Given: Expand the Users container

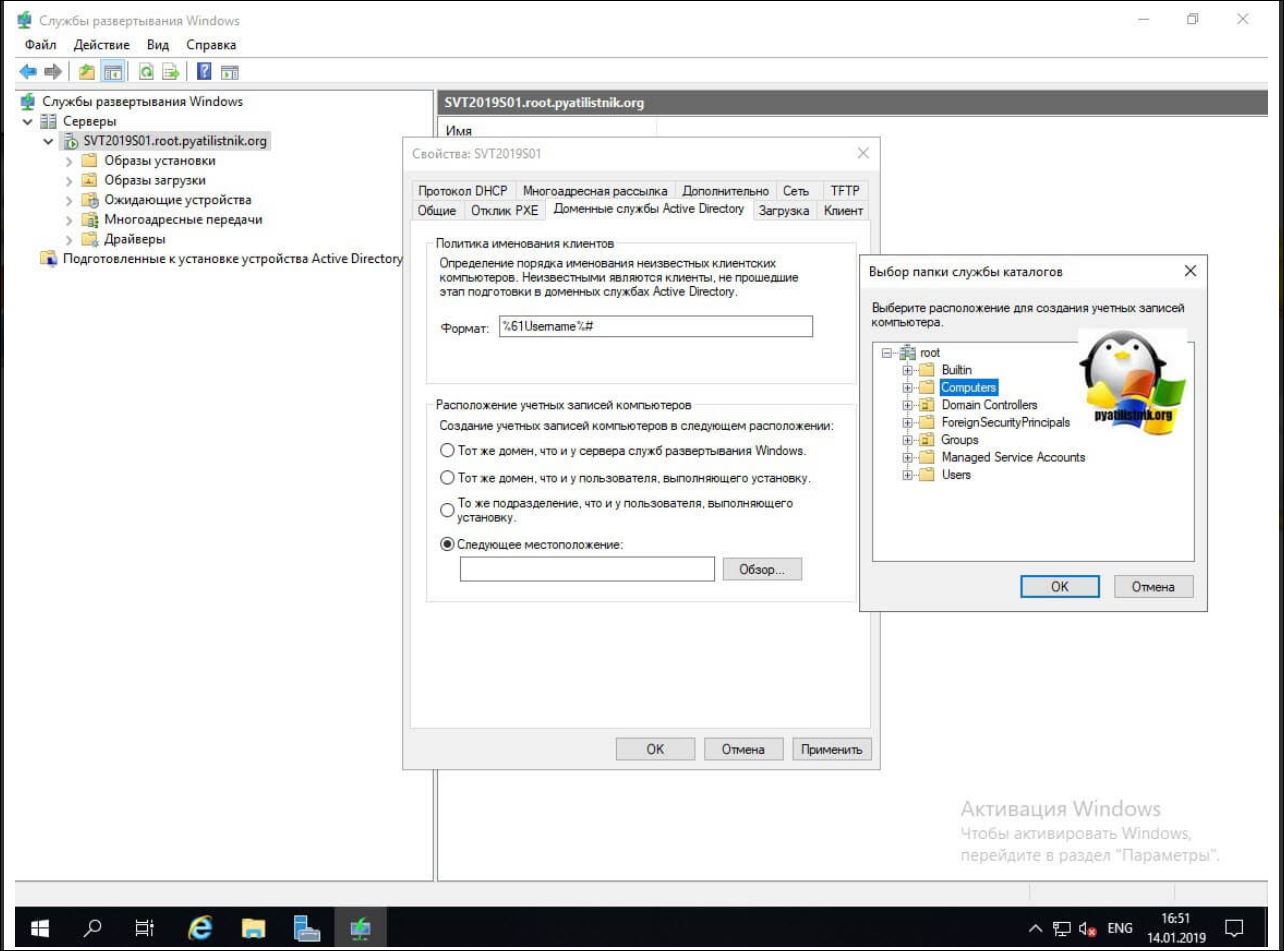Looking at the screenshot, I should 908,475.
